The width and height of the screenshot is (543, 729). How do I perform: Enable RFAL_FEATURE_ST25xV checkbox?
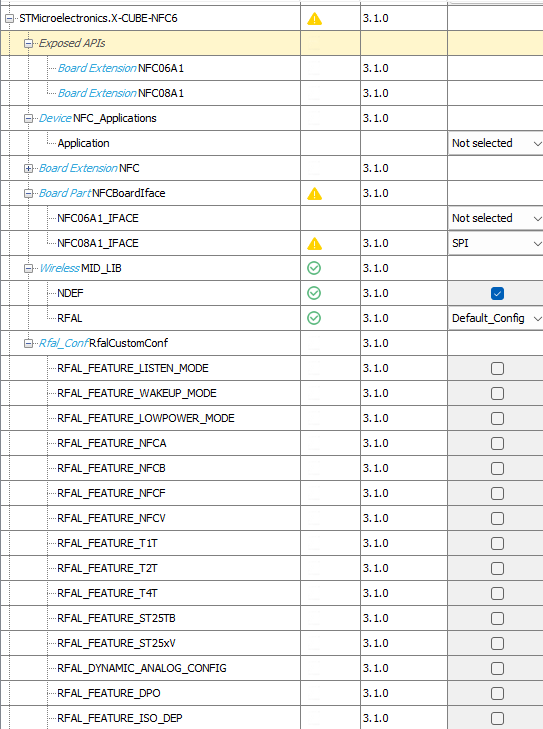coord(497,644)
